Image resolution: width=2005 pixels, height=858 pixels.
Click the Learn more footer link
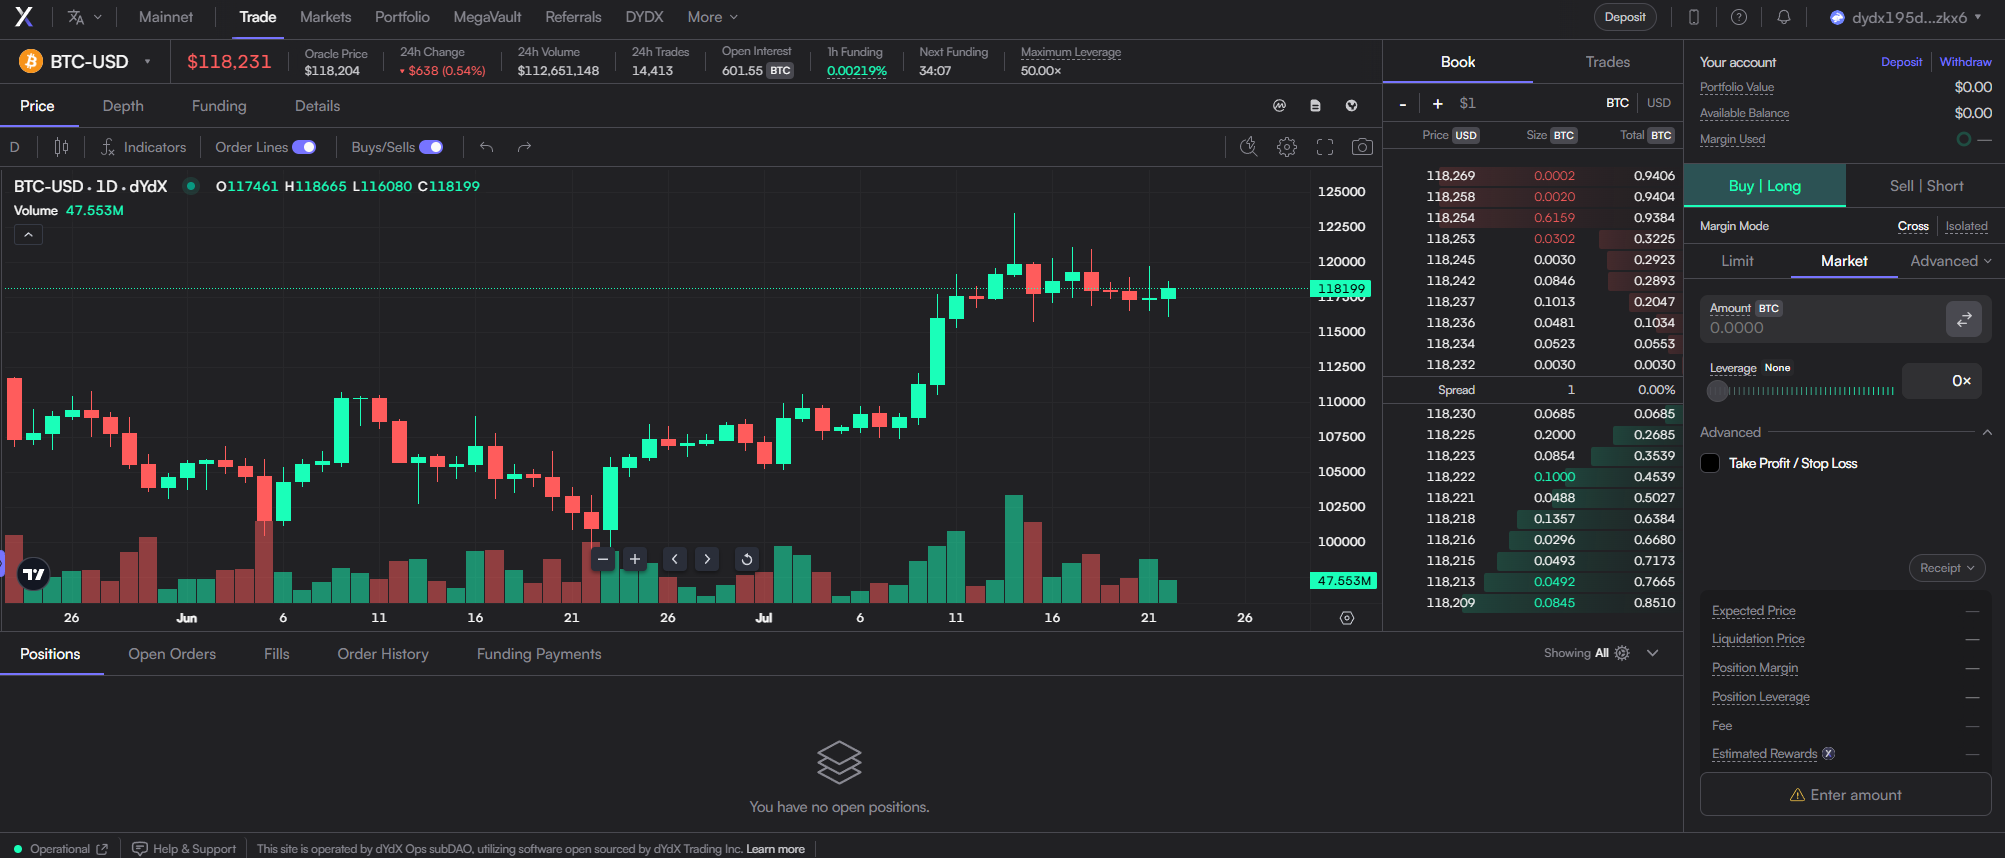pyautogui.click(x=775, y=849)
